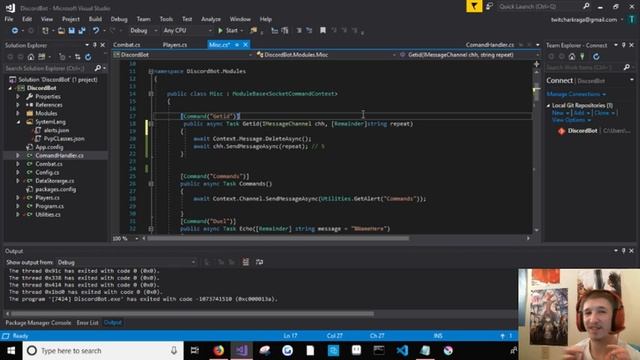Click the yellow feedback filter icon in title bar

point(474,7)
